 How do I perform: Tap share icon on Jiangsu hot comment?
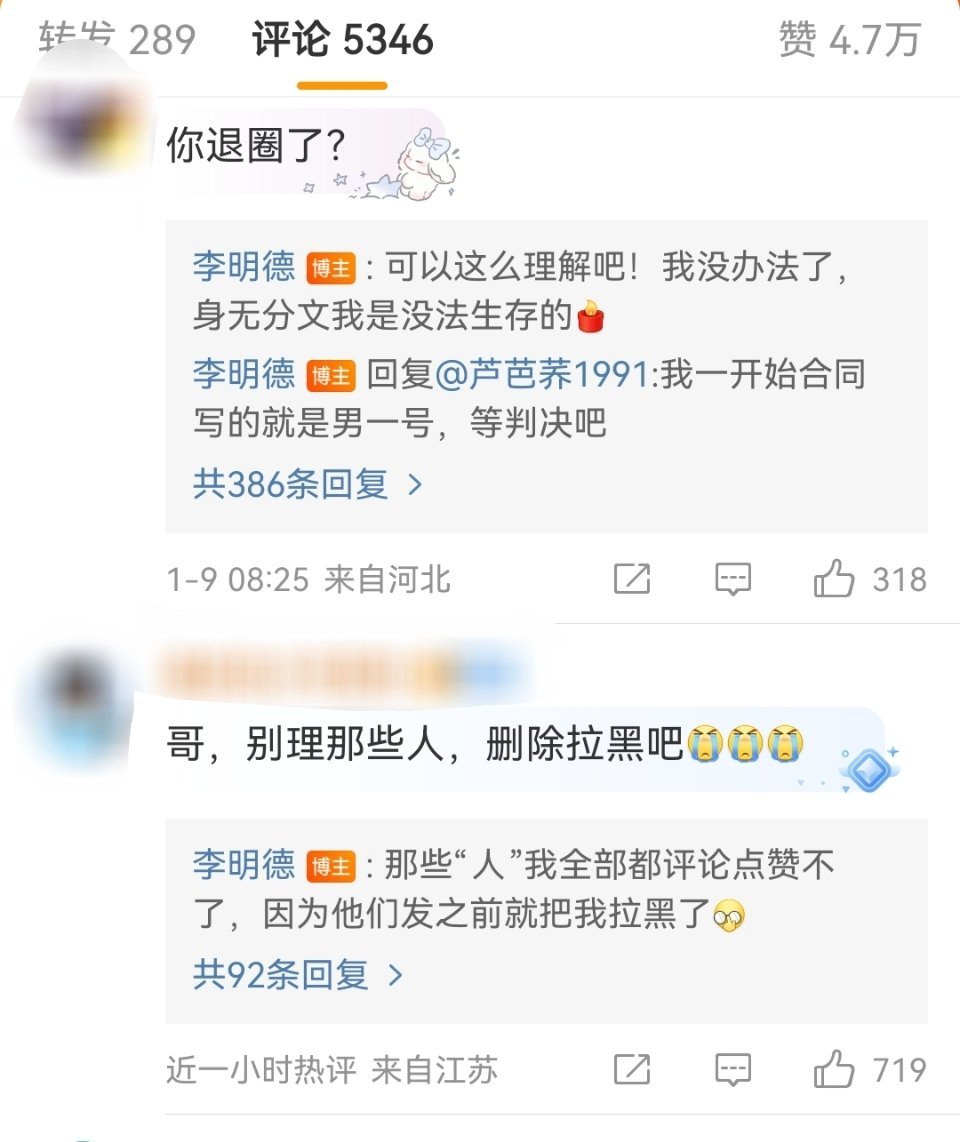[632, 1069]
